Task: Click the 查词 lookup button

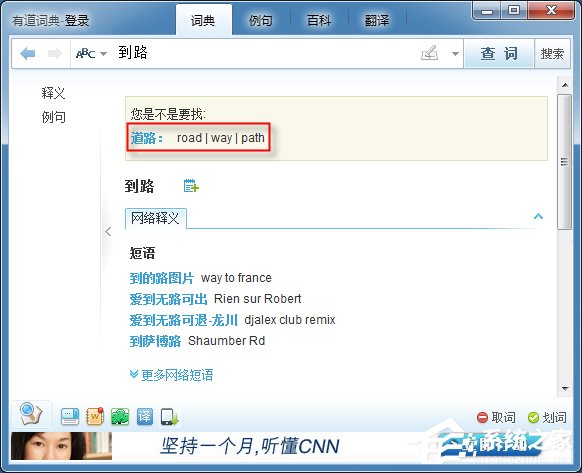Action: coord(499,53)
